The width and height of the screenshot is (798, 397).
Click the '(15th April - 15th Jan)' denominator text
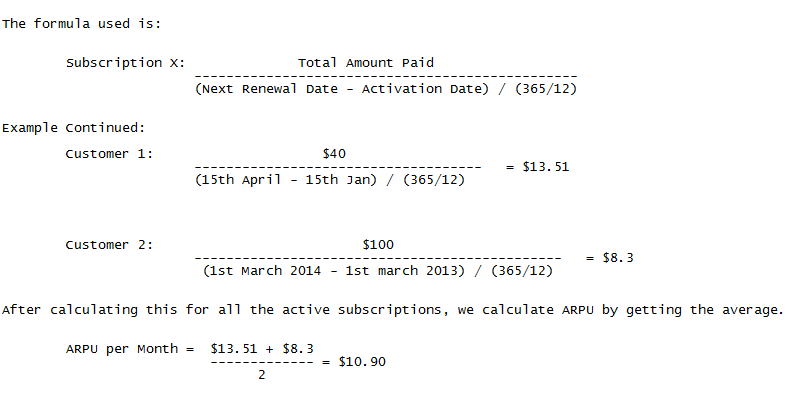[x=286, y=180]
